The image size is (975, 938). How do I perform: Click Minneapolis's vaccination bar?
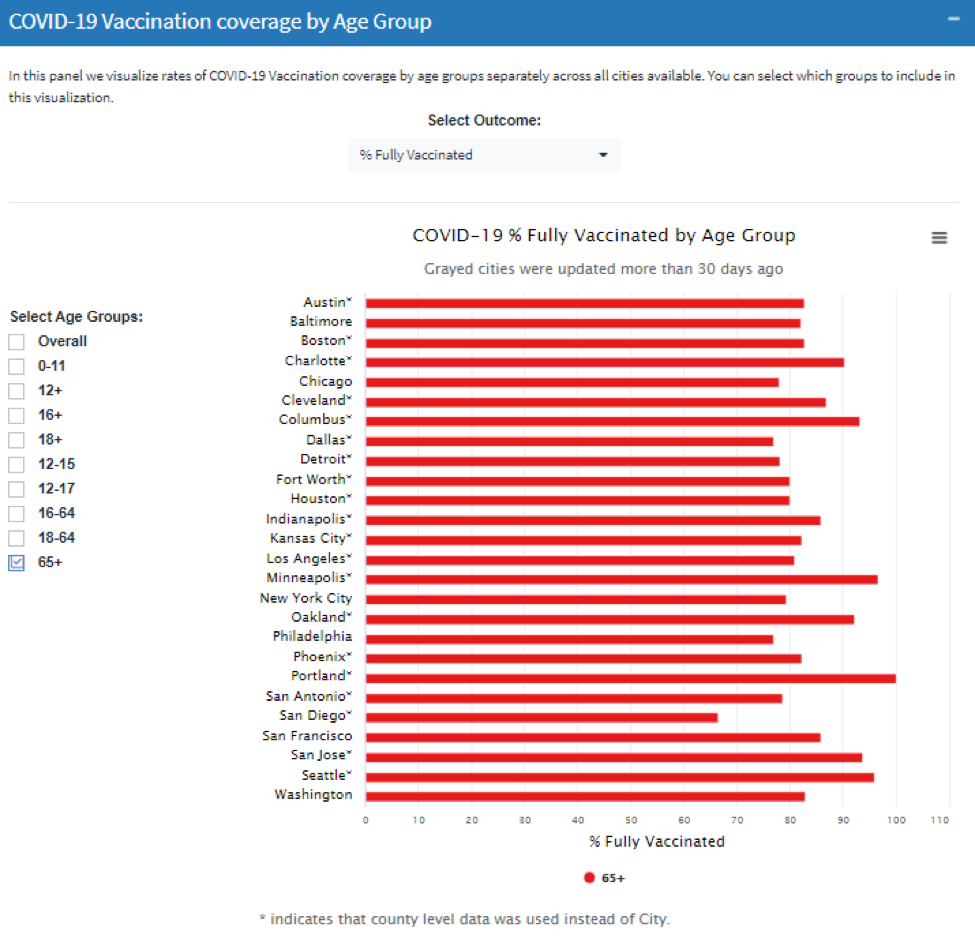pyautogui.click(x=620, y=577)
